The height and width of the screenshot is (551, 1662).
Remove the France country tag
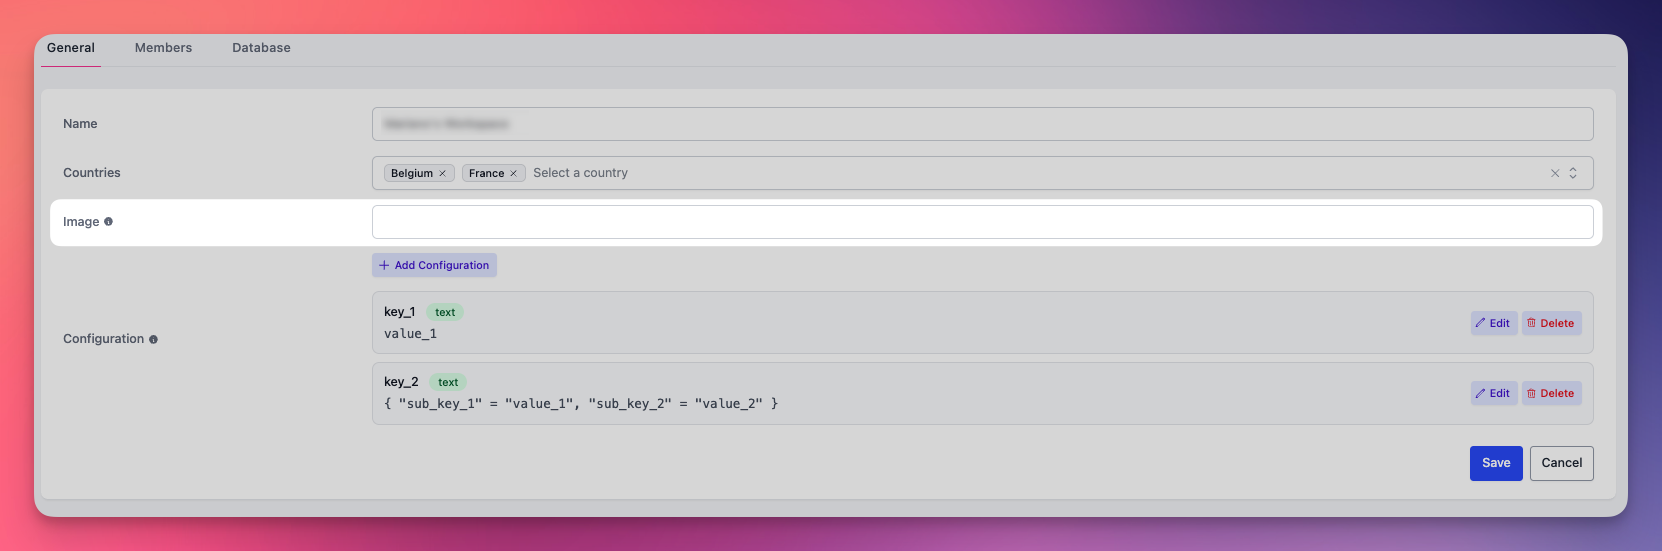point(513,174)
